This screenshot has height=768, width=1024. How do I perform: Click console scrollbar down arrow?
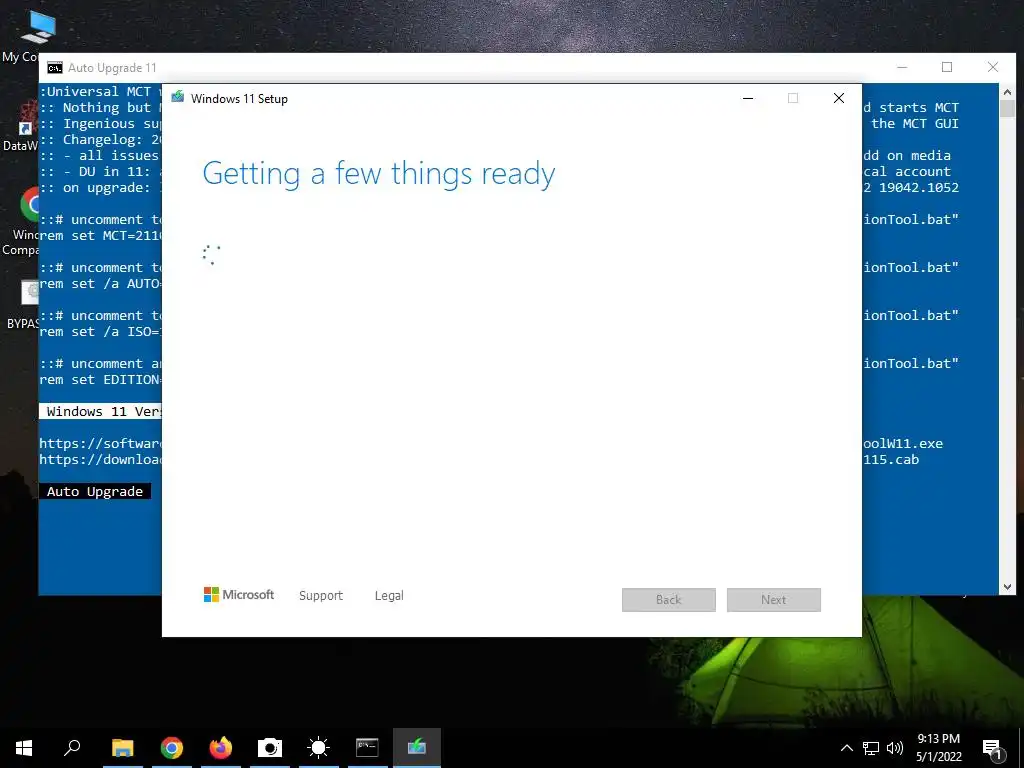click(x=1007, y=587)
